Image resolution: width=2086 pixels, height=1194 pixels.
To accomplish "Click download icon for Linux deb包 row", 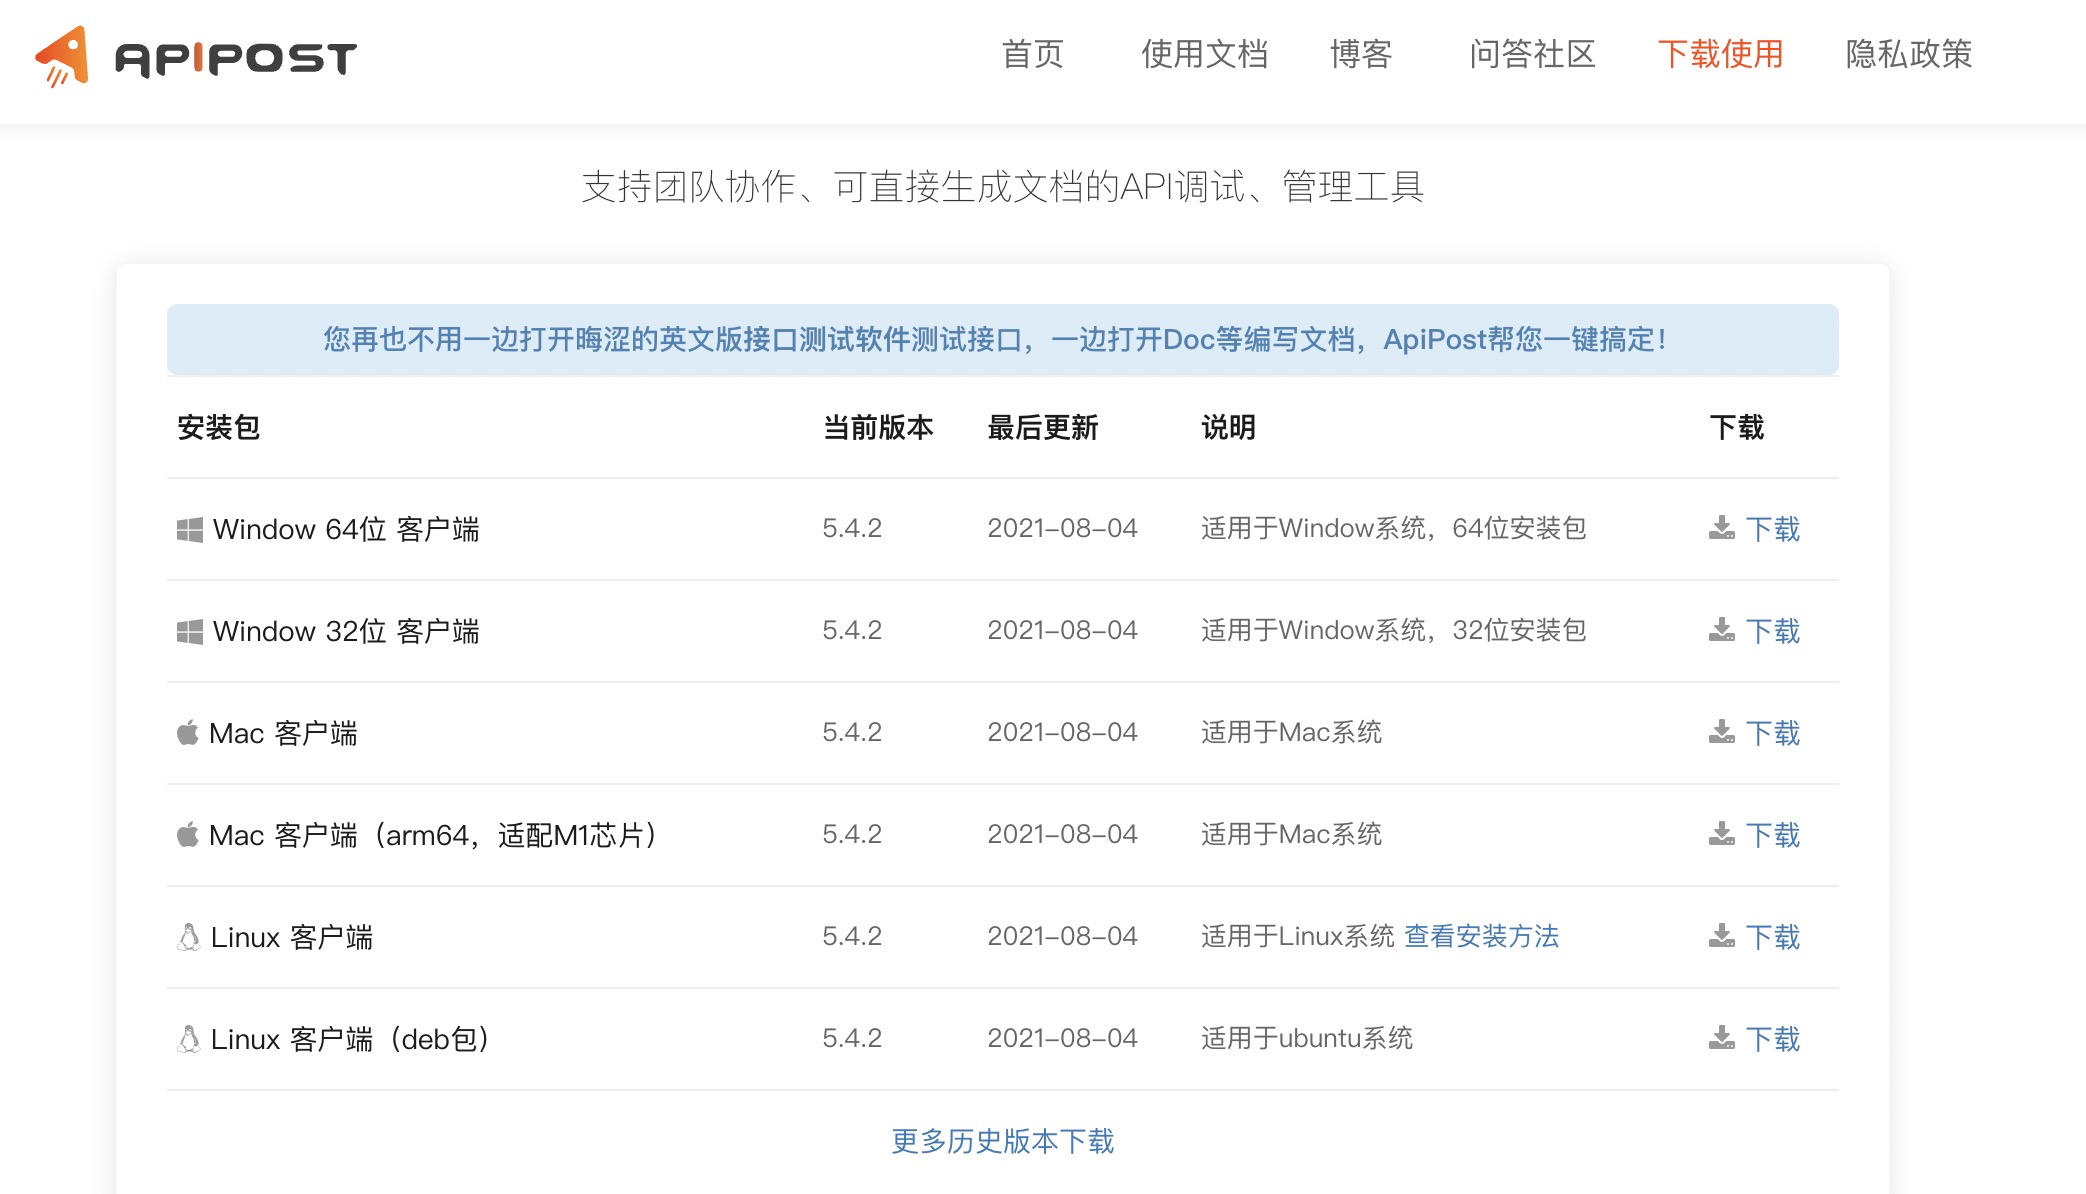I will 1721,1038.
